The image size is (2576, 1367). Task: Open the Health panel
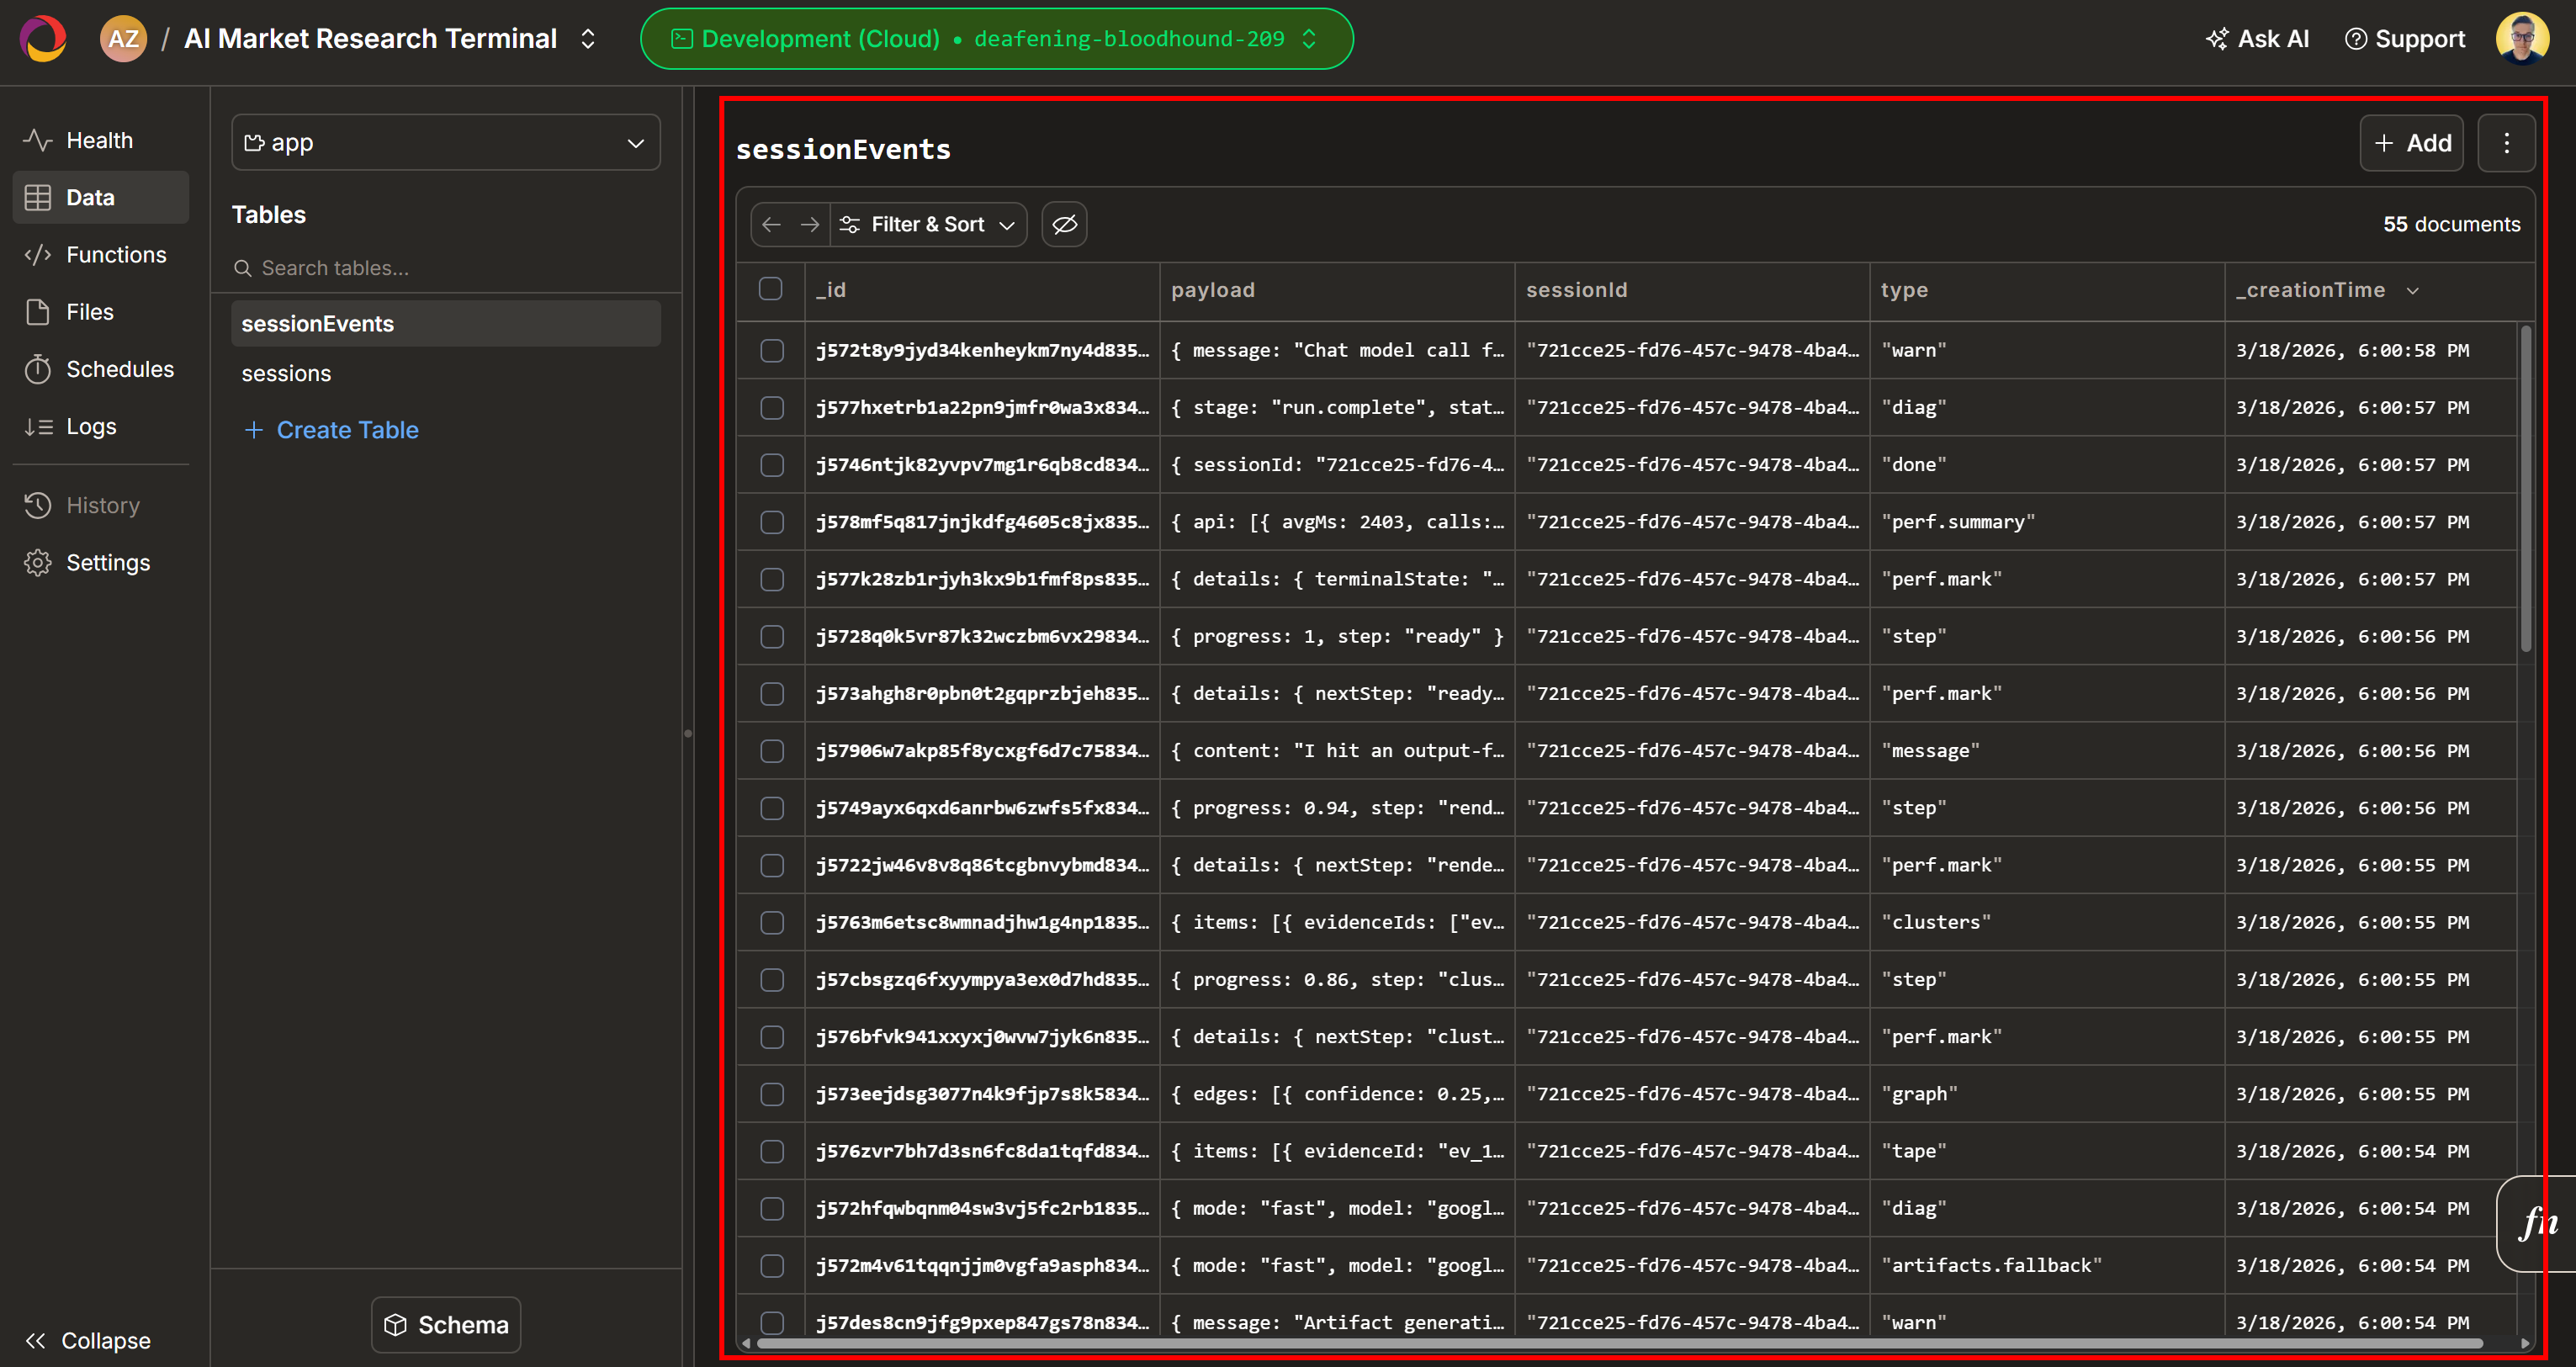click(99, 140)
